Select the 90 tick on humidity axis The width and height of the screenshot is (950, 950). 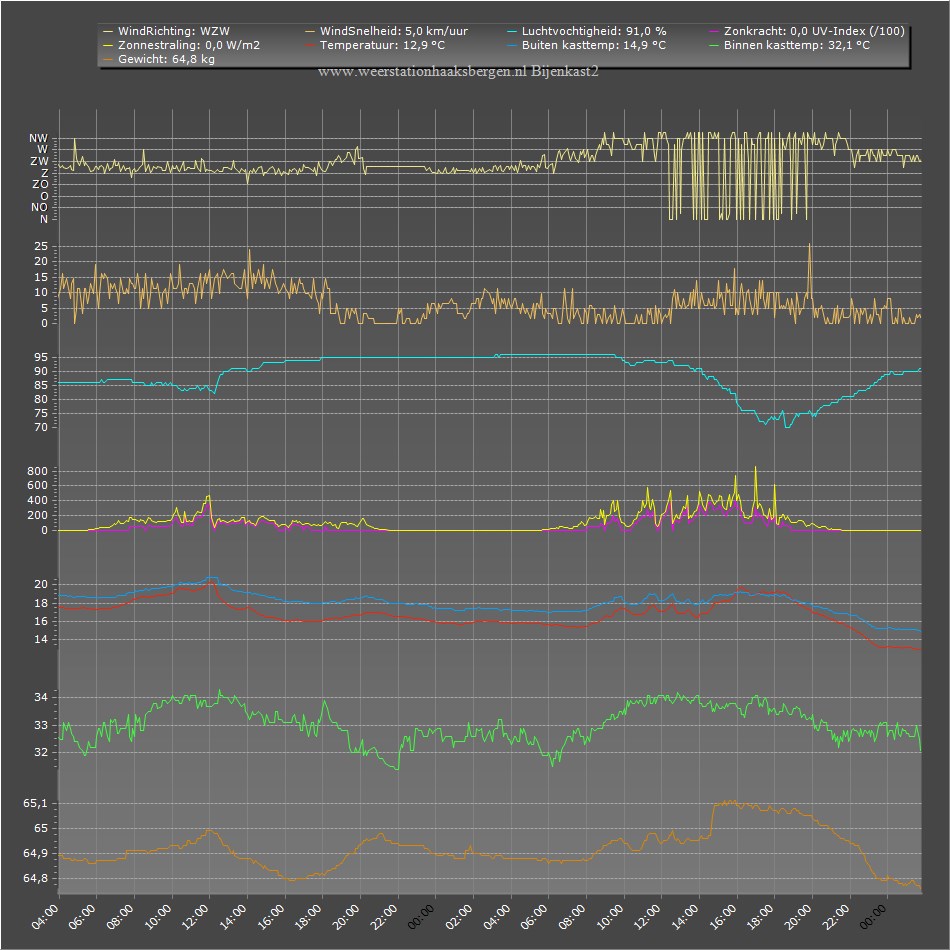point(41,371)
